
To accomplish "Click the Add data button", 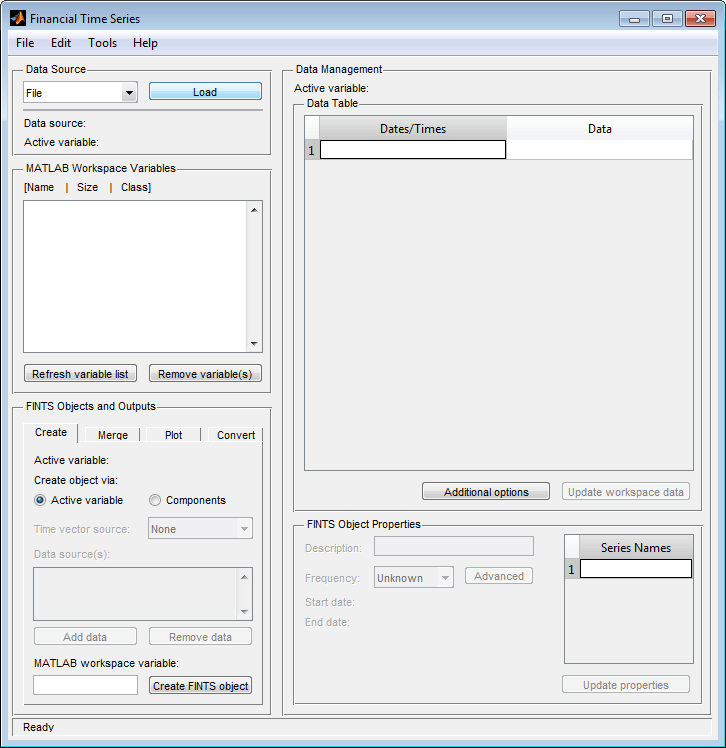I will pyautogui.click(x=85, y=636).
